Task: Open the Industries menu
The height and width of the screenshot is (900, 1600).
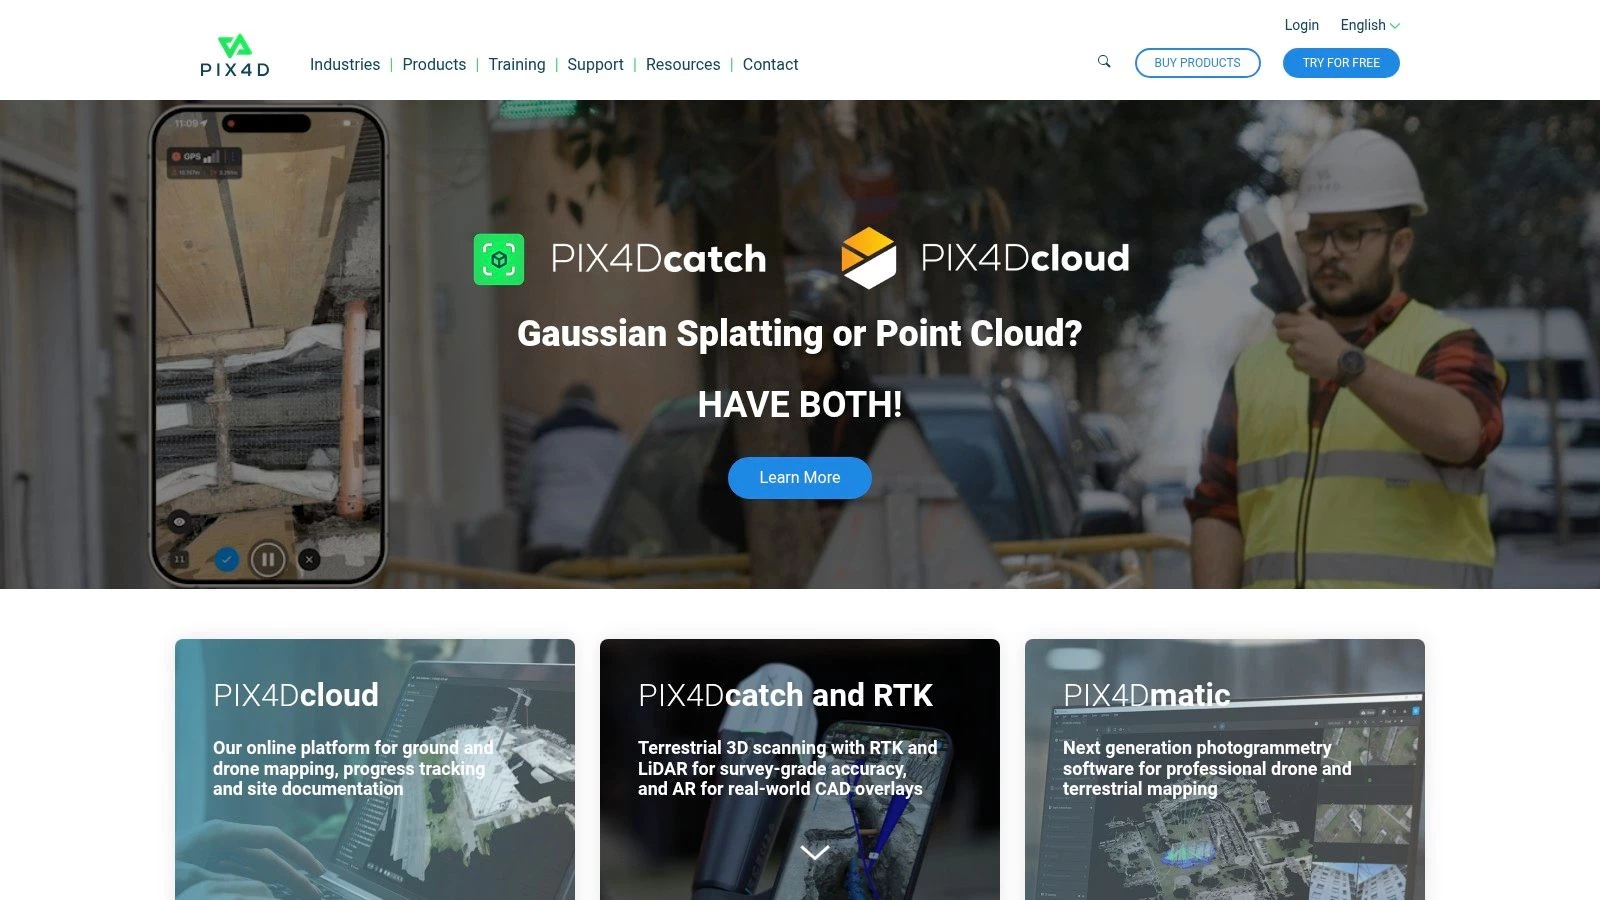Action: [x=345, y=64]
